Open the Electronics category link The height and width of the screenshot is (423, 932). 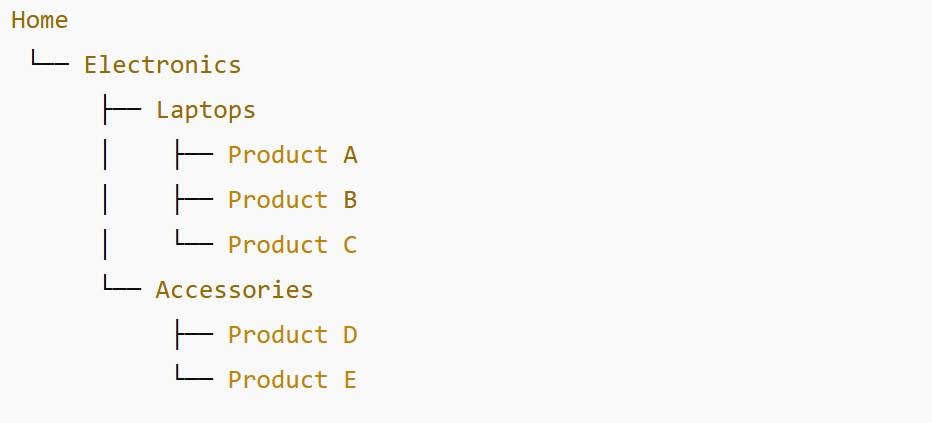pyautogui.click(x=162, y=65)
